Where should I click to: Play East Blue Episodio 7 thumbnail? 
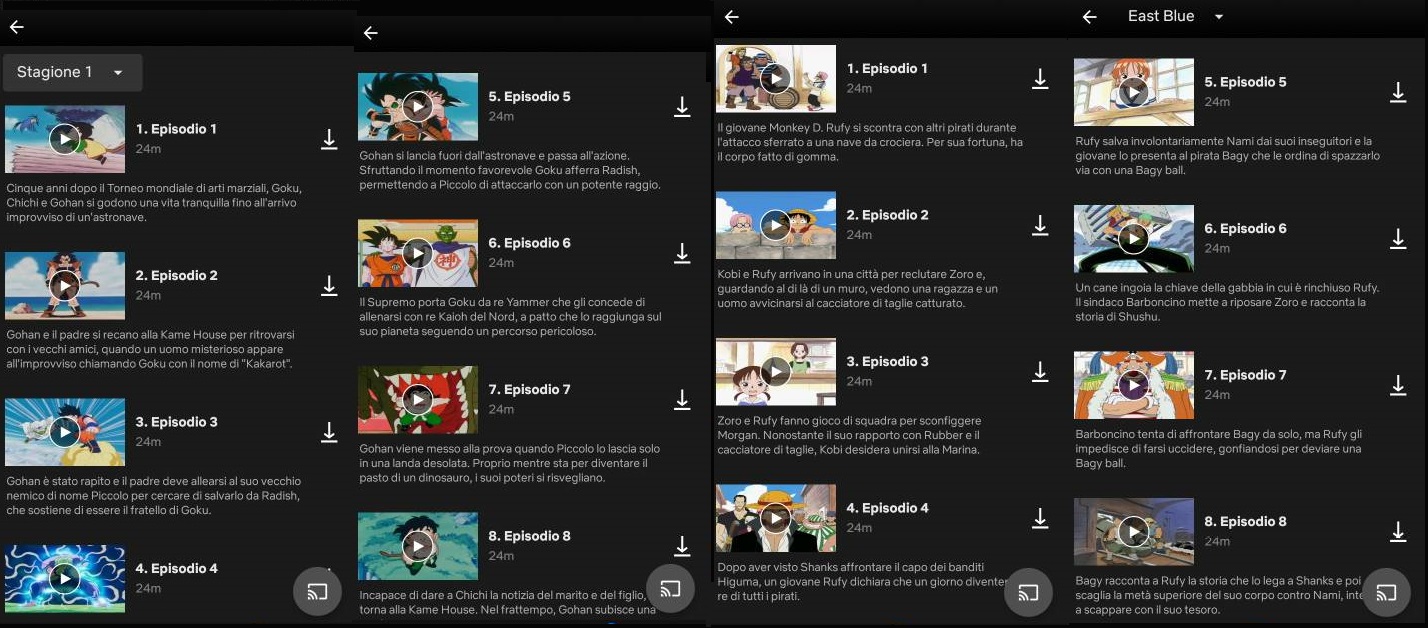point(1134,385)
